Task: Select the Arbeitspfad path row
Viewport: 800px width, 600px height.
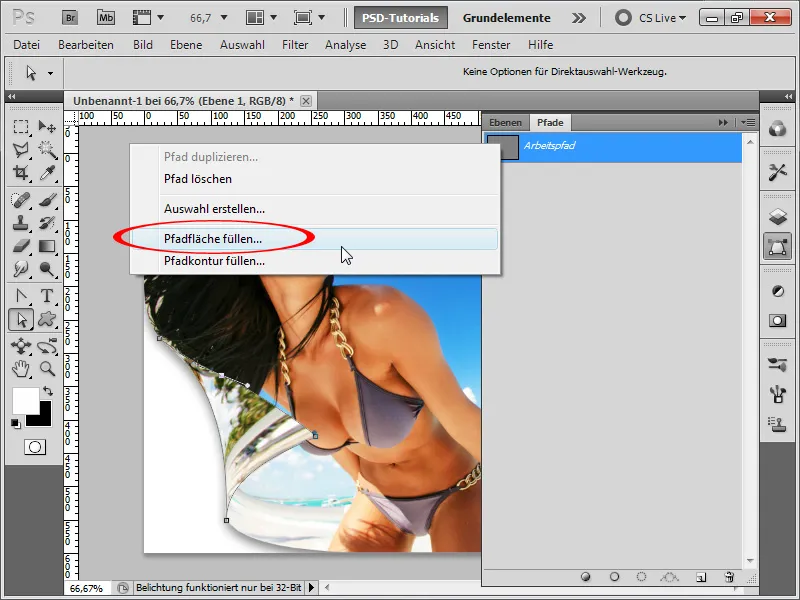Action: 612,147
